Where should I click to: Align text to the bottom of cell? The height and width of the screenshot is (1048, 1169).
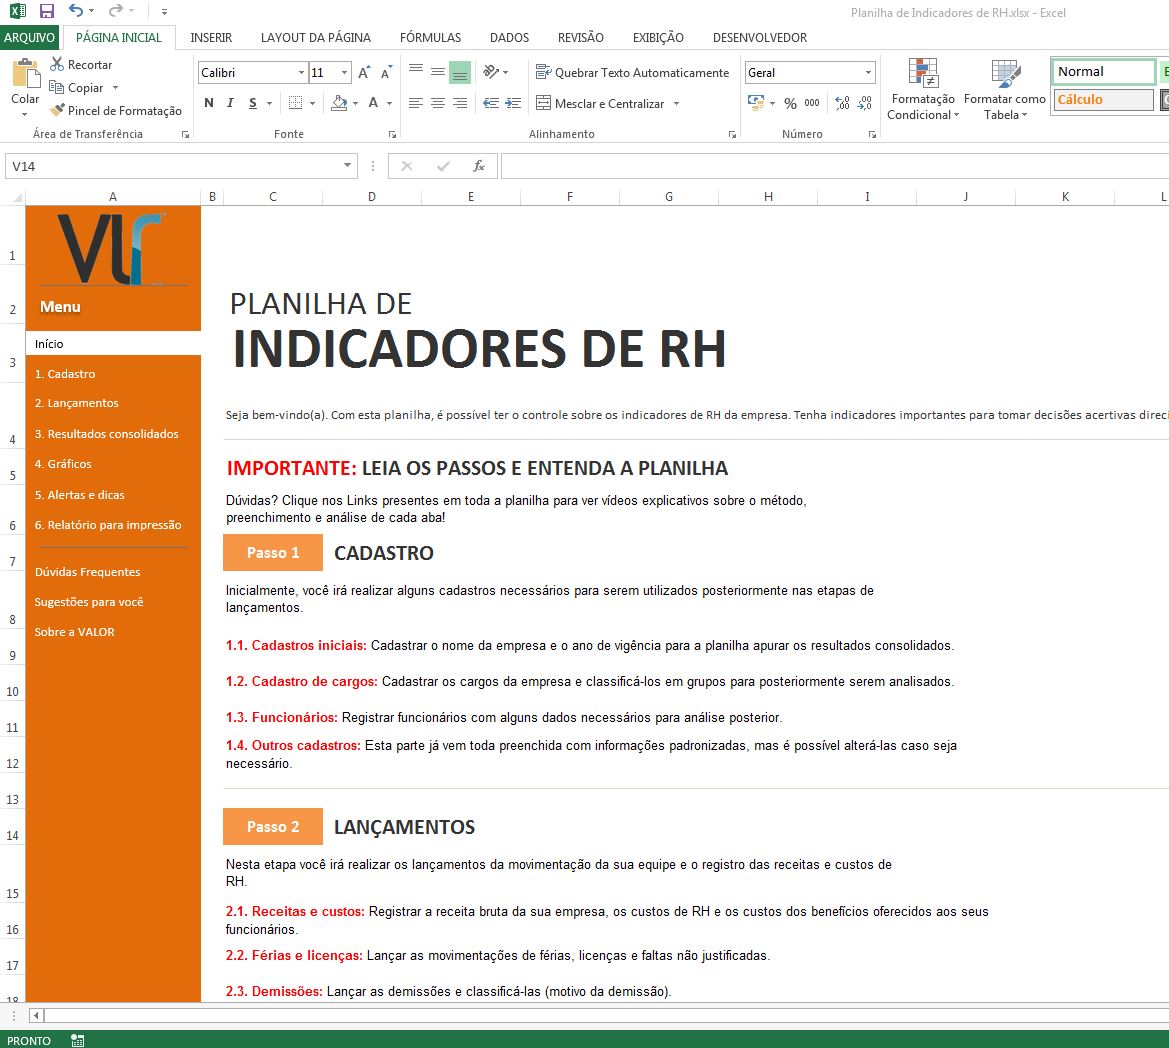460,72
